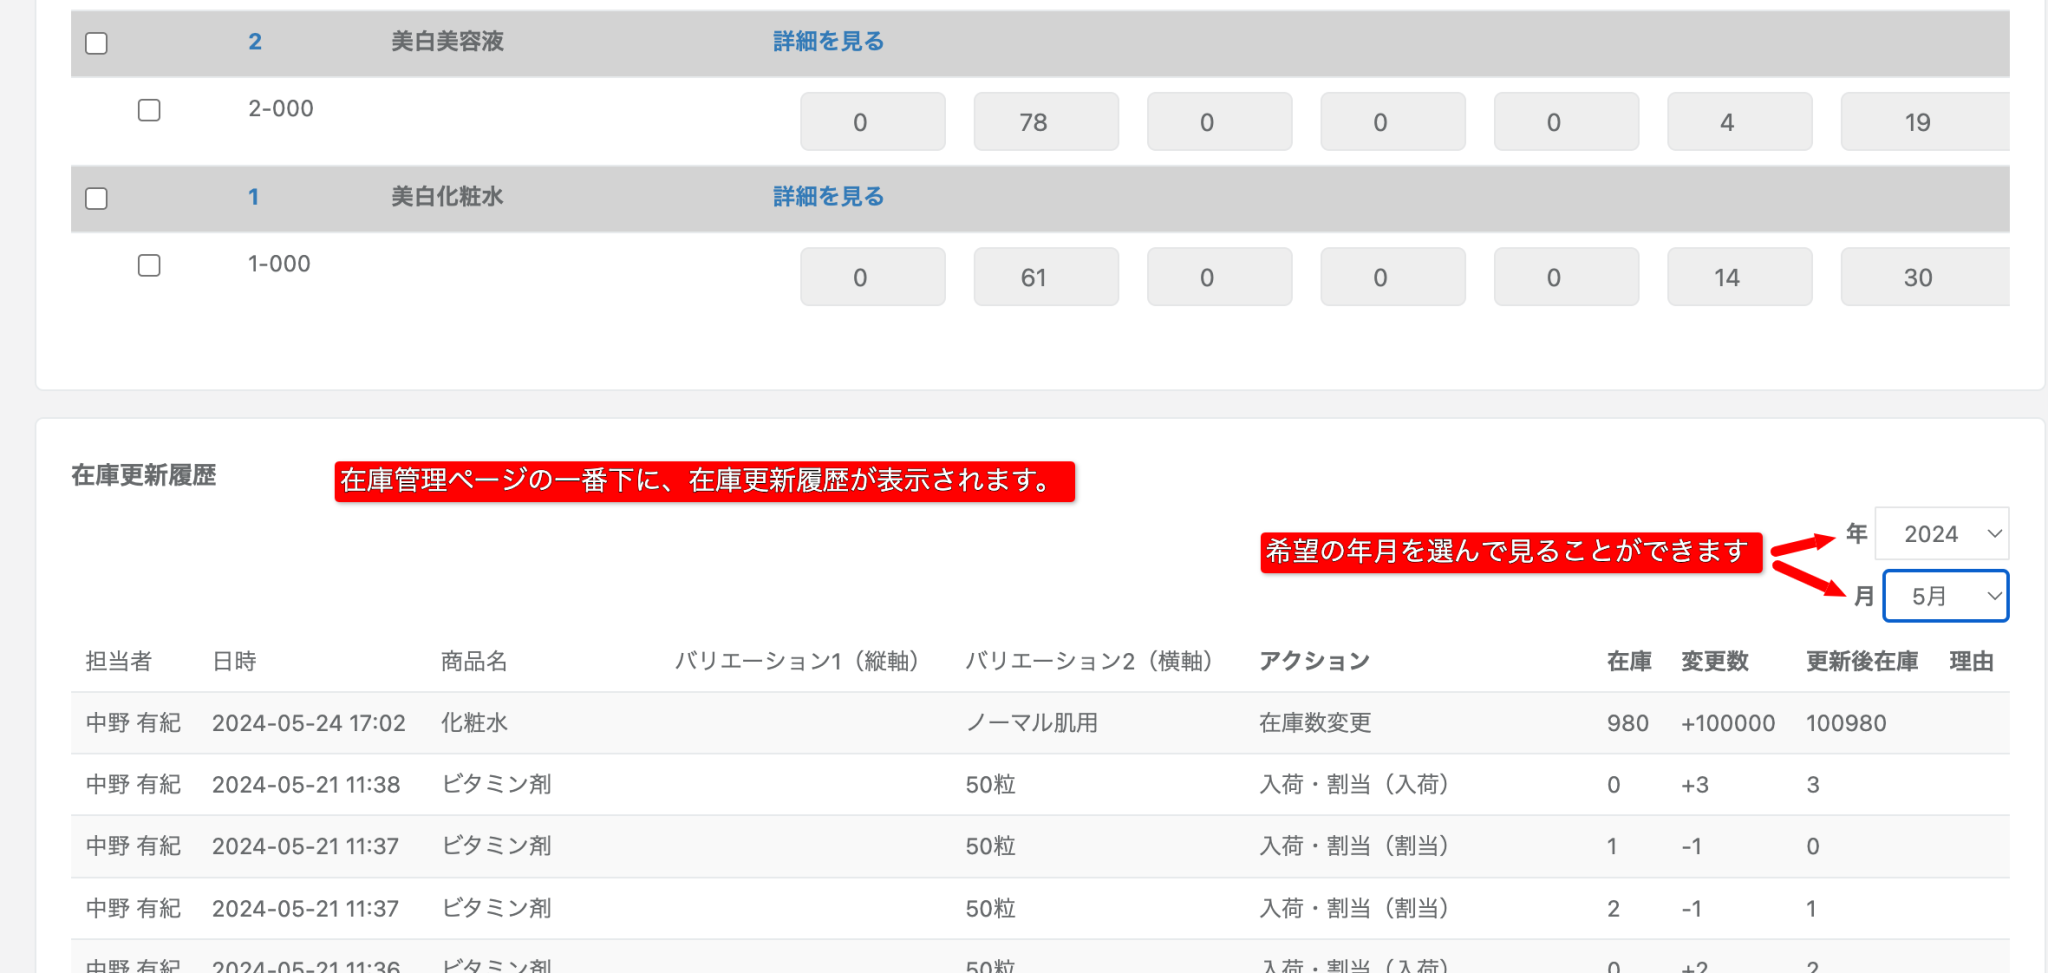Click 詳細を見る for 美白美容液
The height and width of the screenshot is (973, 2048).
[826, 41]
